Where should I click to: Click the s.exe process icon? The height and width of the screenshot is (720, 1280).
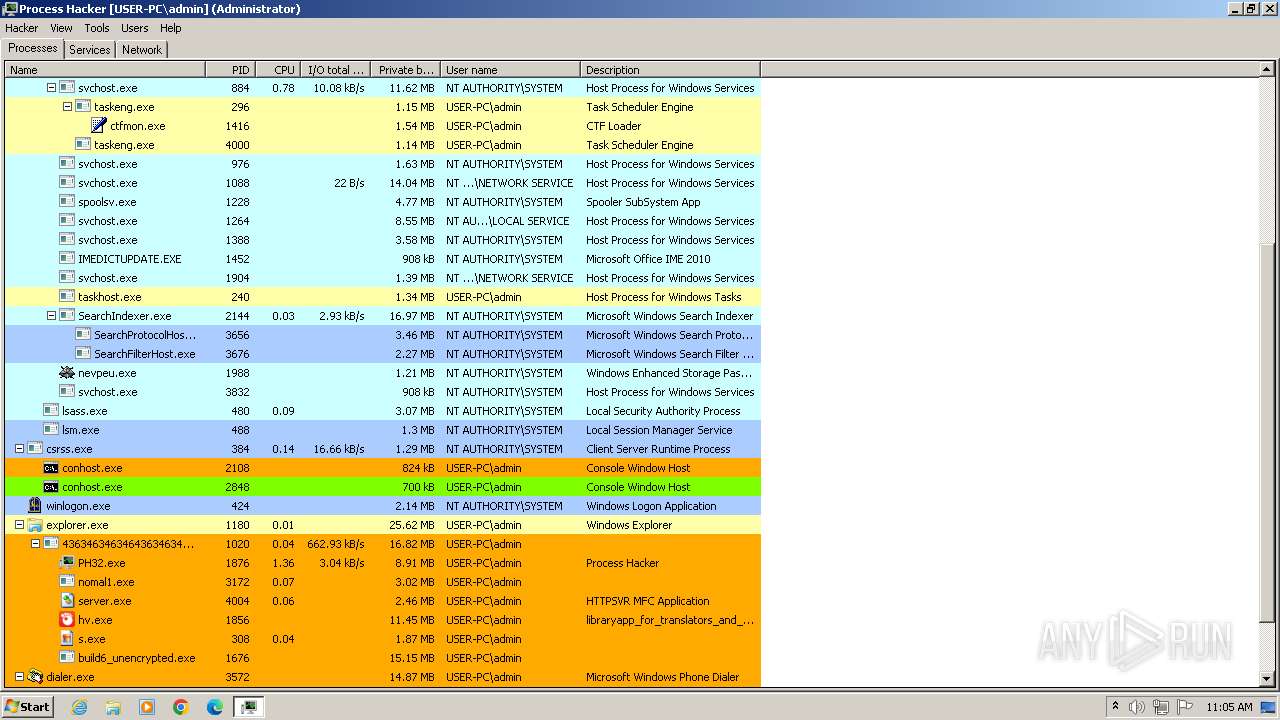pos(67,639)
